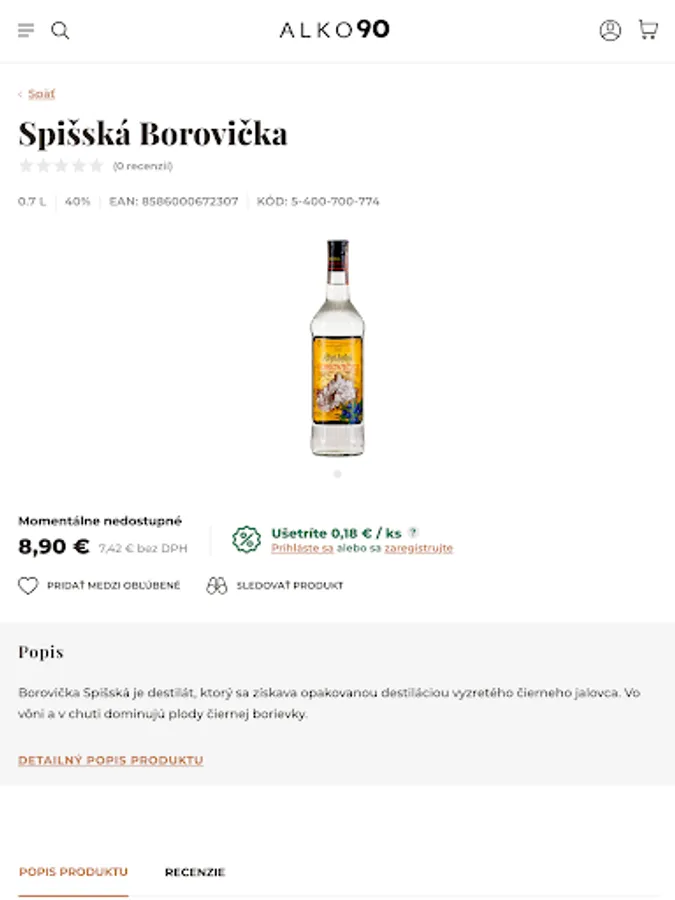Click the ALKO90 logo

pyautogui.click(x=335, y=29)
